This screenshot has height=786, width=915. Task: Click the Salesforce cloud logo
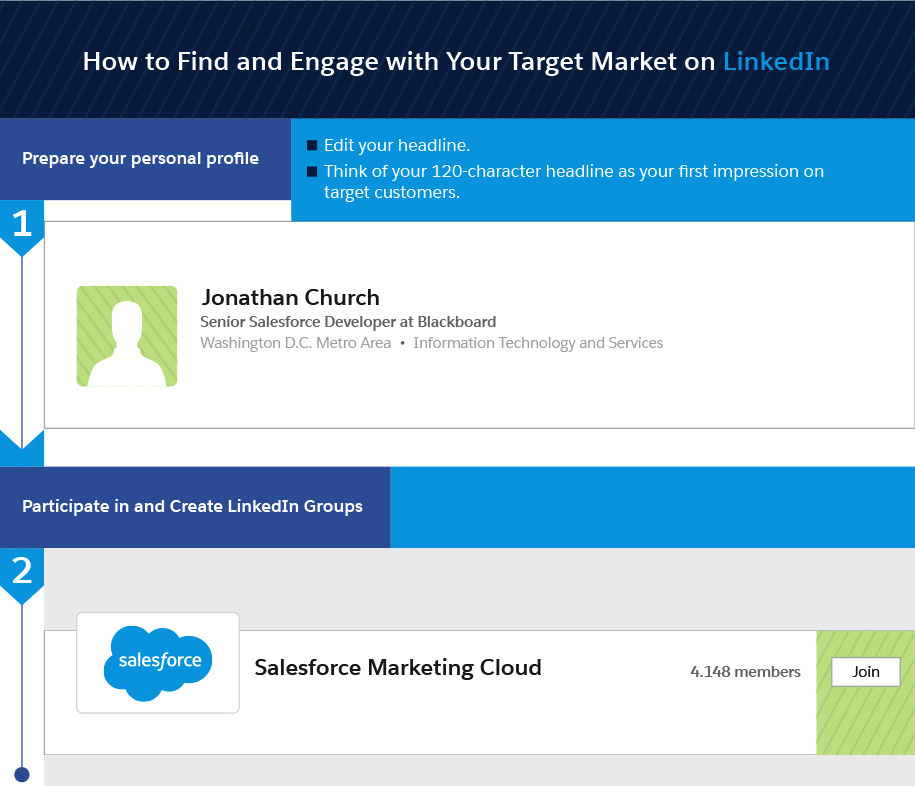pos(158,661)
